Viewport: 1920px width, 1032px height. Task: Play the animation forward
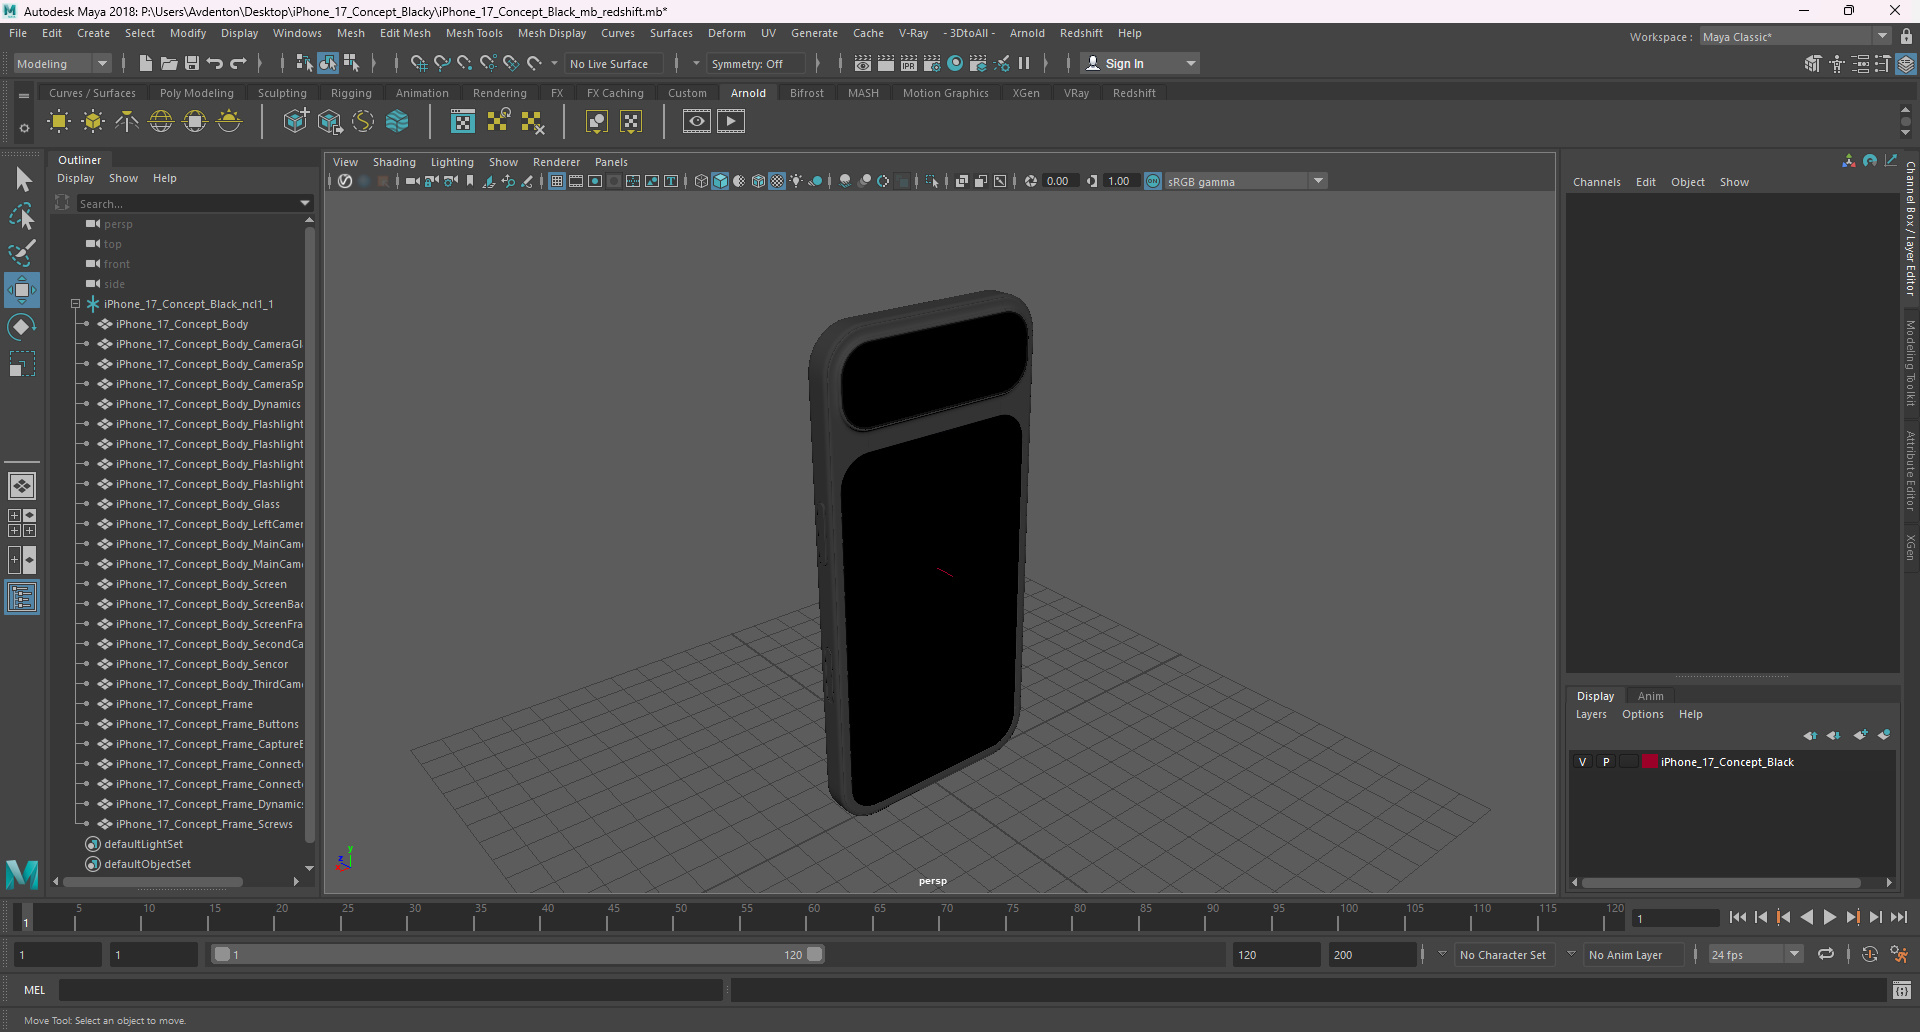click(1829, 917)
